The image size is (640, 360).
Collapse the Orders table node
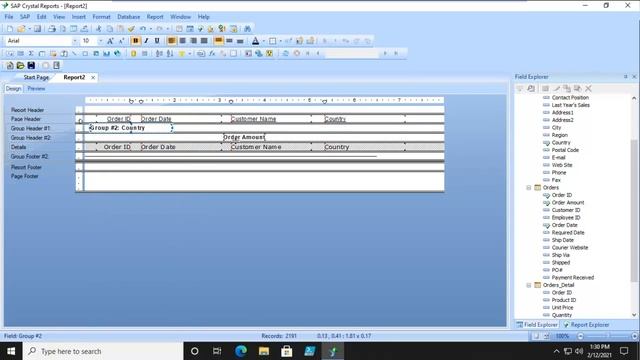coord(529,188)
